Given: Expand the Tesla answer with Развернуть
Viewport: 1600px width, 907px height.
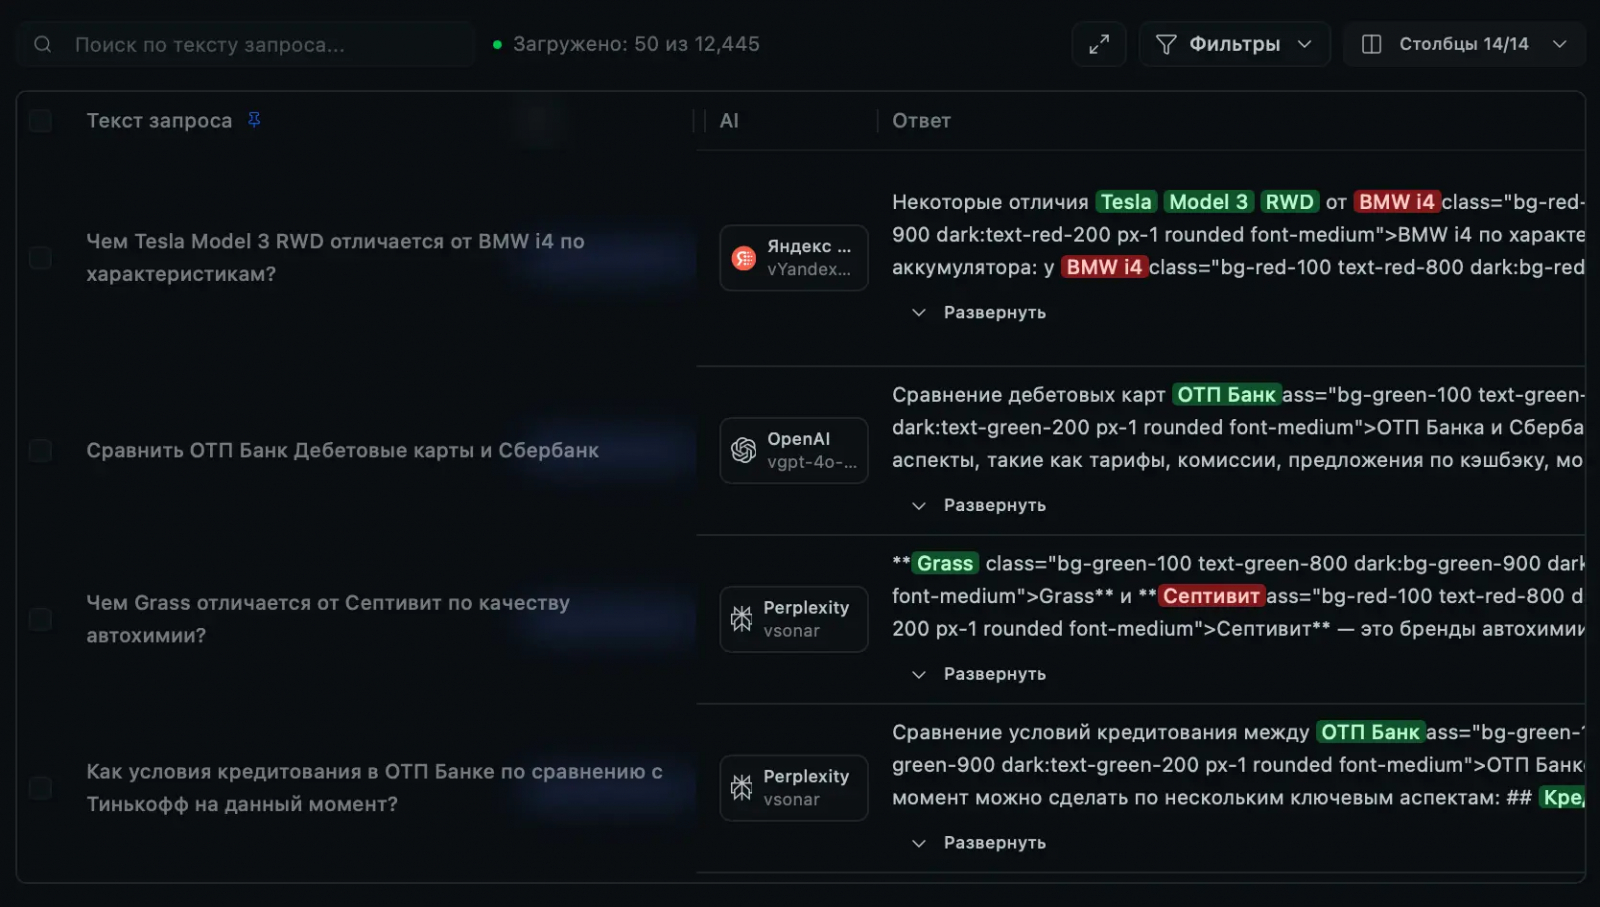Looking at the screenshot, I should (x=980, y=312).
